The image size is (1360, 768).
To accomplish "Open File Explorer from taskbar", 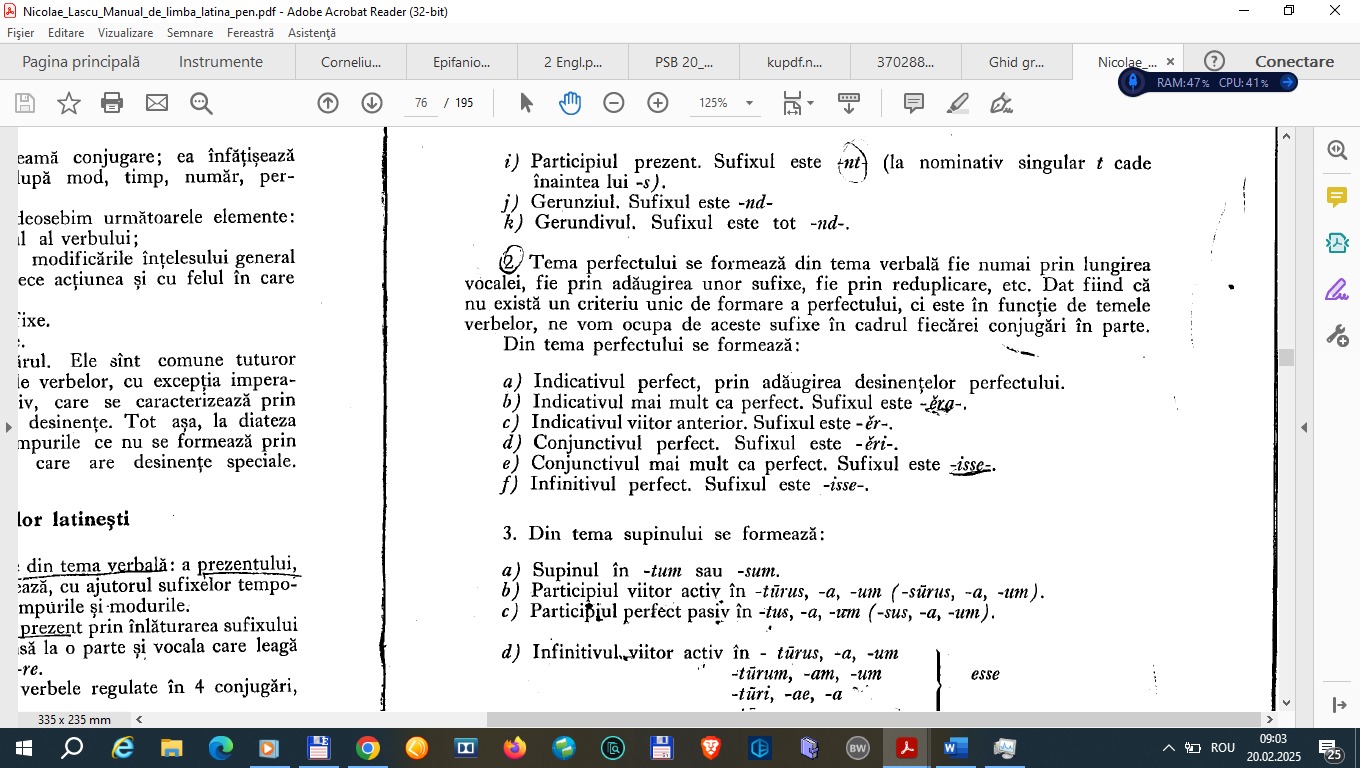I will [172, 748].
